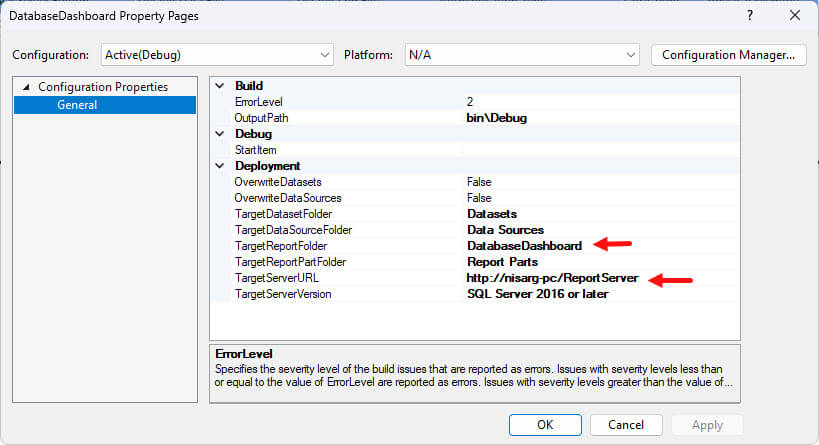Select the OverwriteDatasets property name

pyautogui.click(x=278, y=182)
